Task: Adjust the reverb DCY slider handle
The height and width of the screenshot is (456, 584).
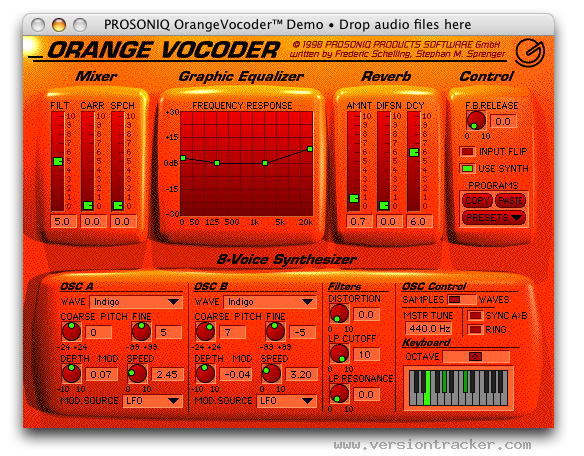Action: point(414,152)
